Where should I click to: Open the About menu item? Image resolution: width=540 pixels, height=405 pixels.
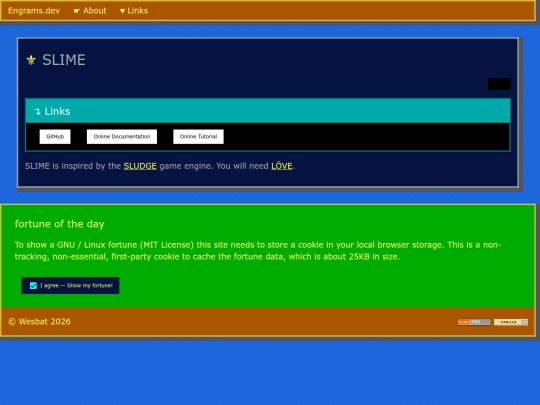pyautogui.click(x=90, y=11)
